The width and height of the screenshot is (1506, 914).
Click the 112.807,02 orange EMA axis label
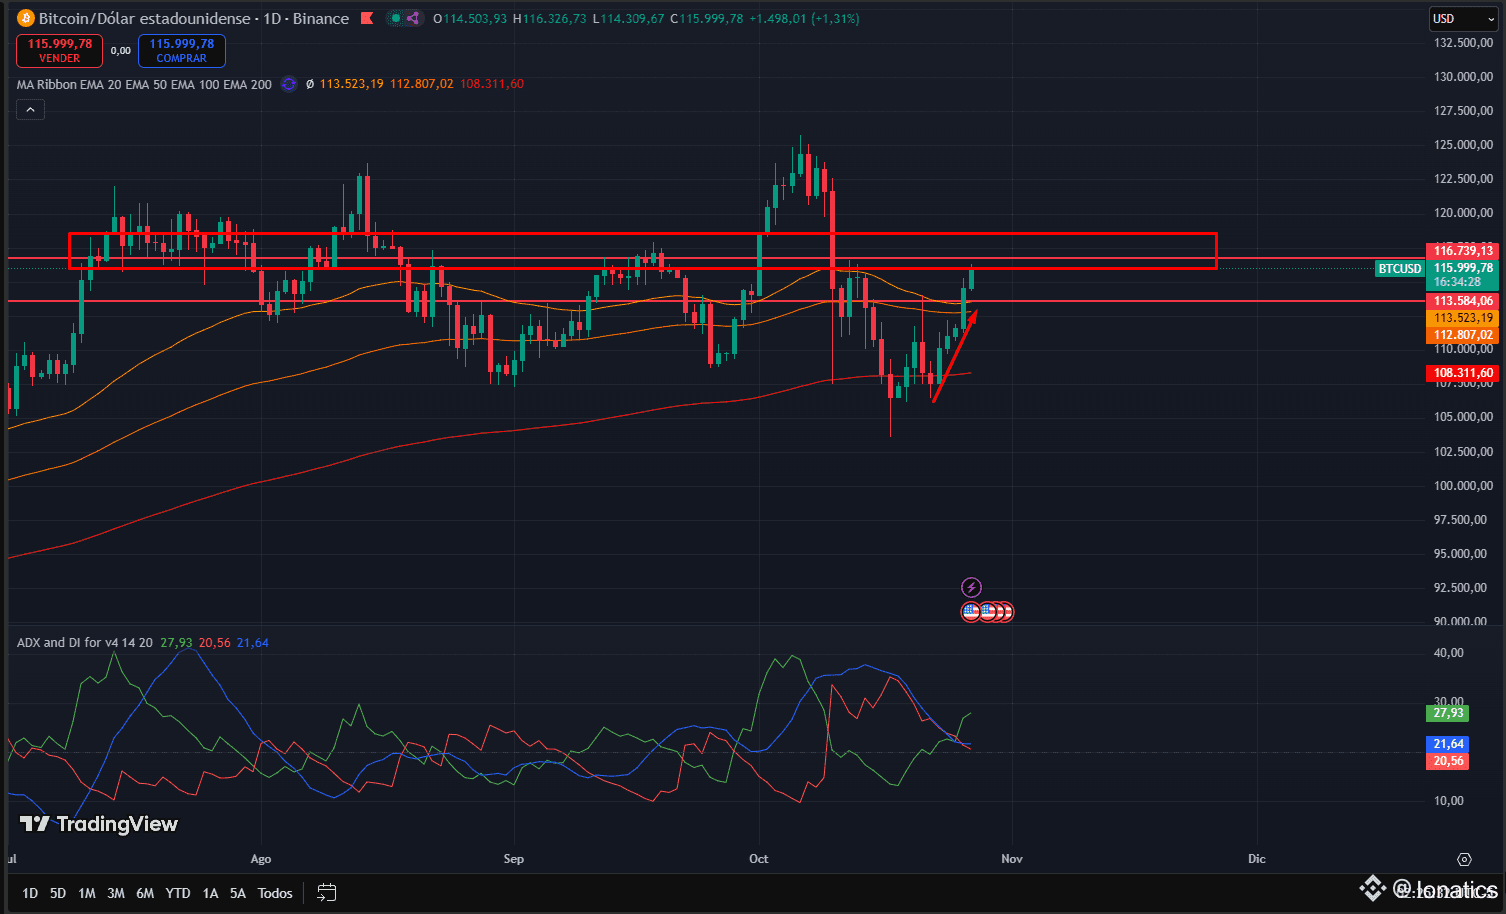point(1463,335)
